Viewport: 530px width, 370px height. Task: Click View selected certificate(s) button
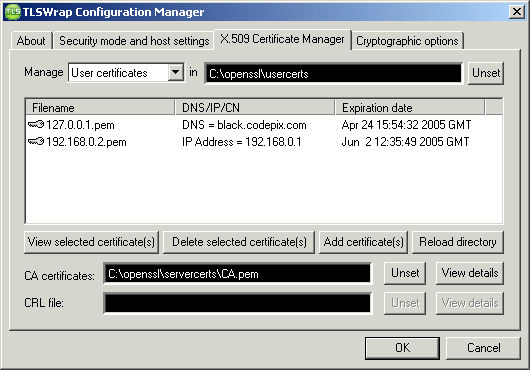pos(91,242)
